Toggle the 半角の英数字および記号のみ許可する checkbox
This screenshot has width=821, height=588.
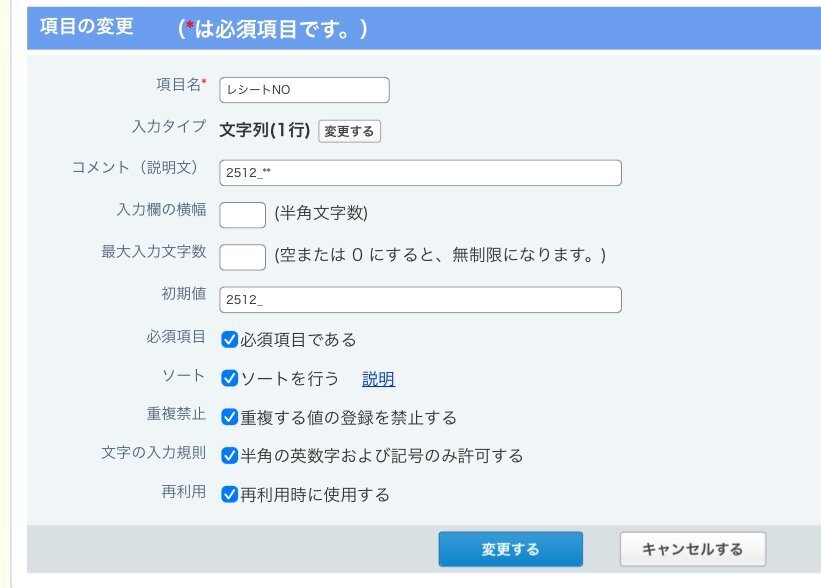(230, 456)
